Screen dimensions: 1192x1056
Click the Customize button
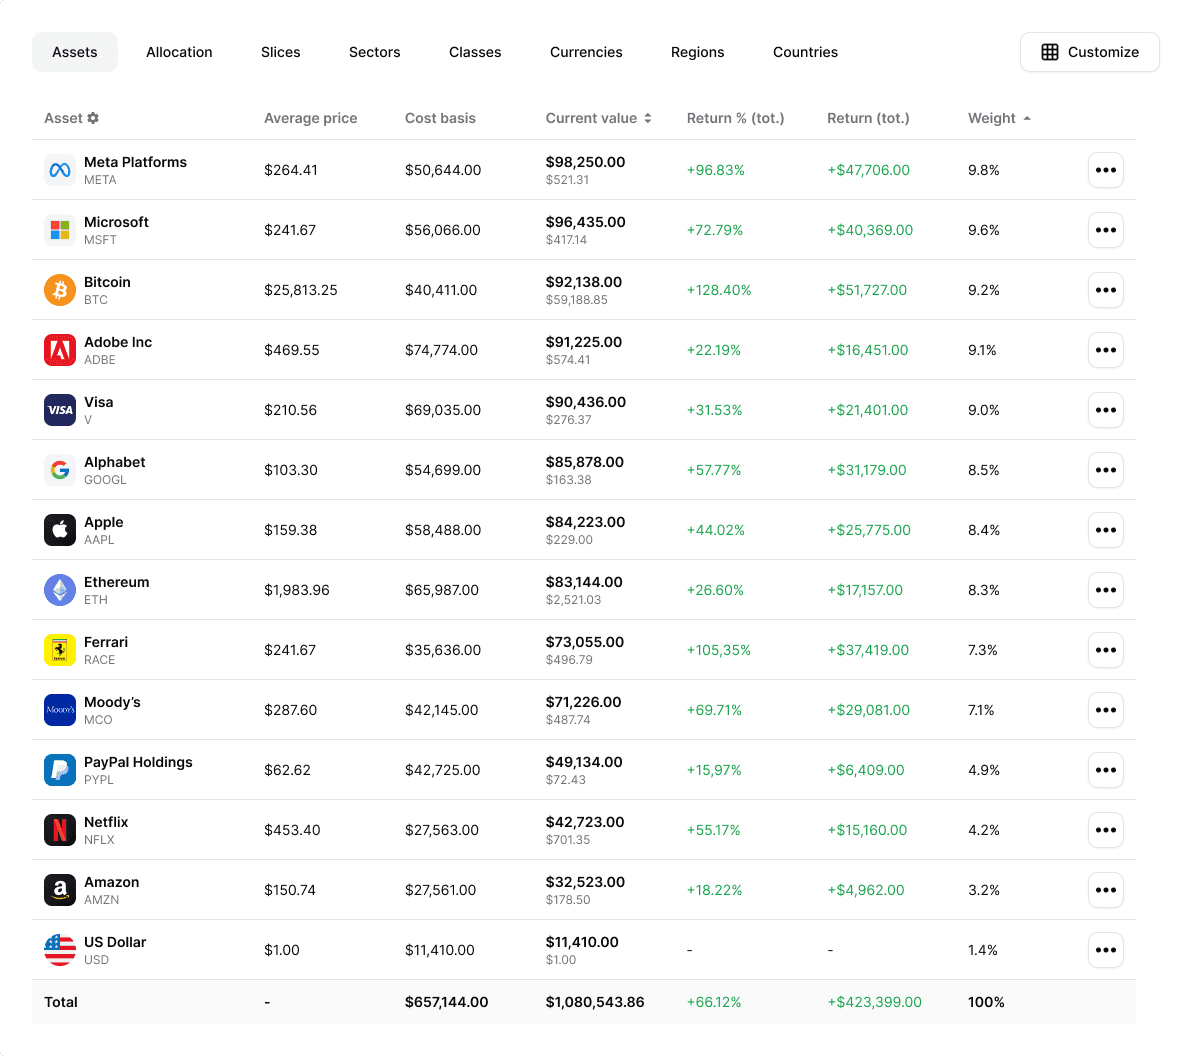coord(1090,52)
